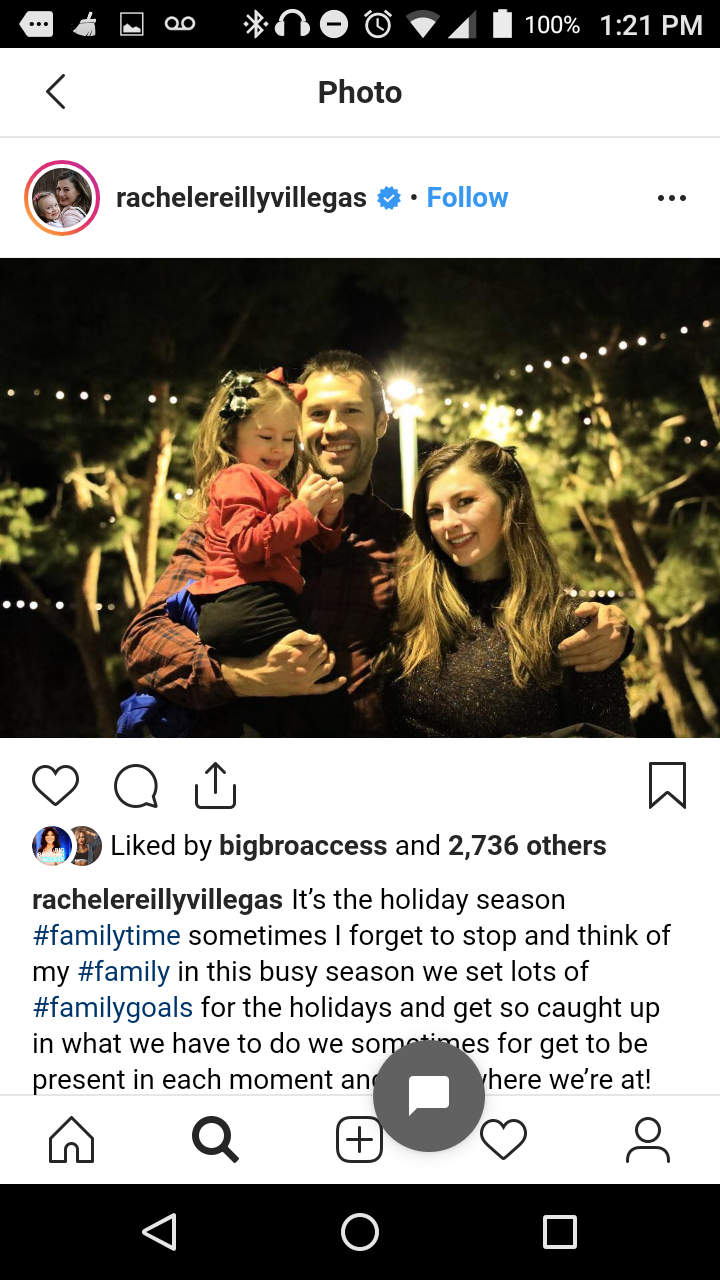Open the poster's profile picture story

click(x=62, y=198)
